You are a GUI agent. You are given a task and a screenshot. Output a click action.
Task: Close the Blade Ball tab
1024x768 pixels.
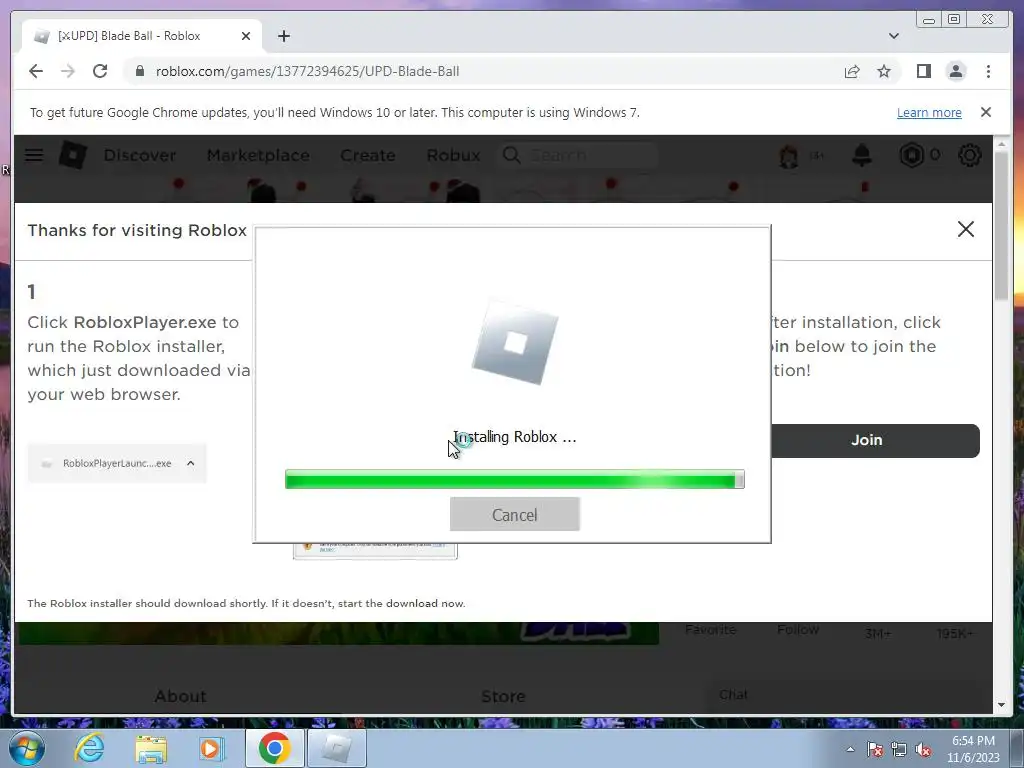tap(246, 36)
